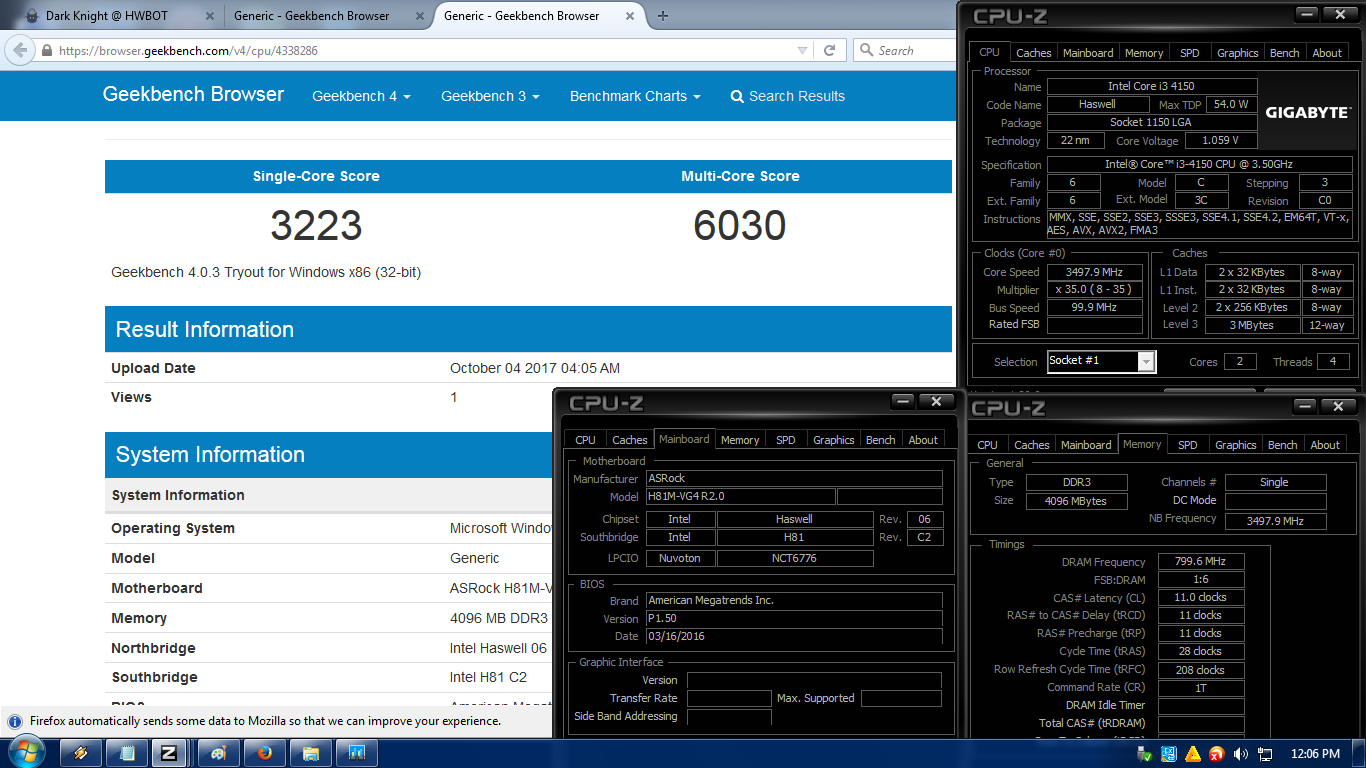Close the Dark Knight @ HWBOT tab
Screen dimensions: 1366x768
coord(208,16)
